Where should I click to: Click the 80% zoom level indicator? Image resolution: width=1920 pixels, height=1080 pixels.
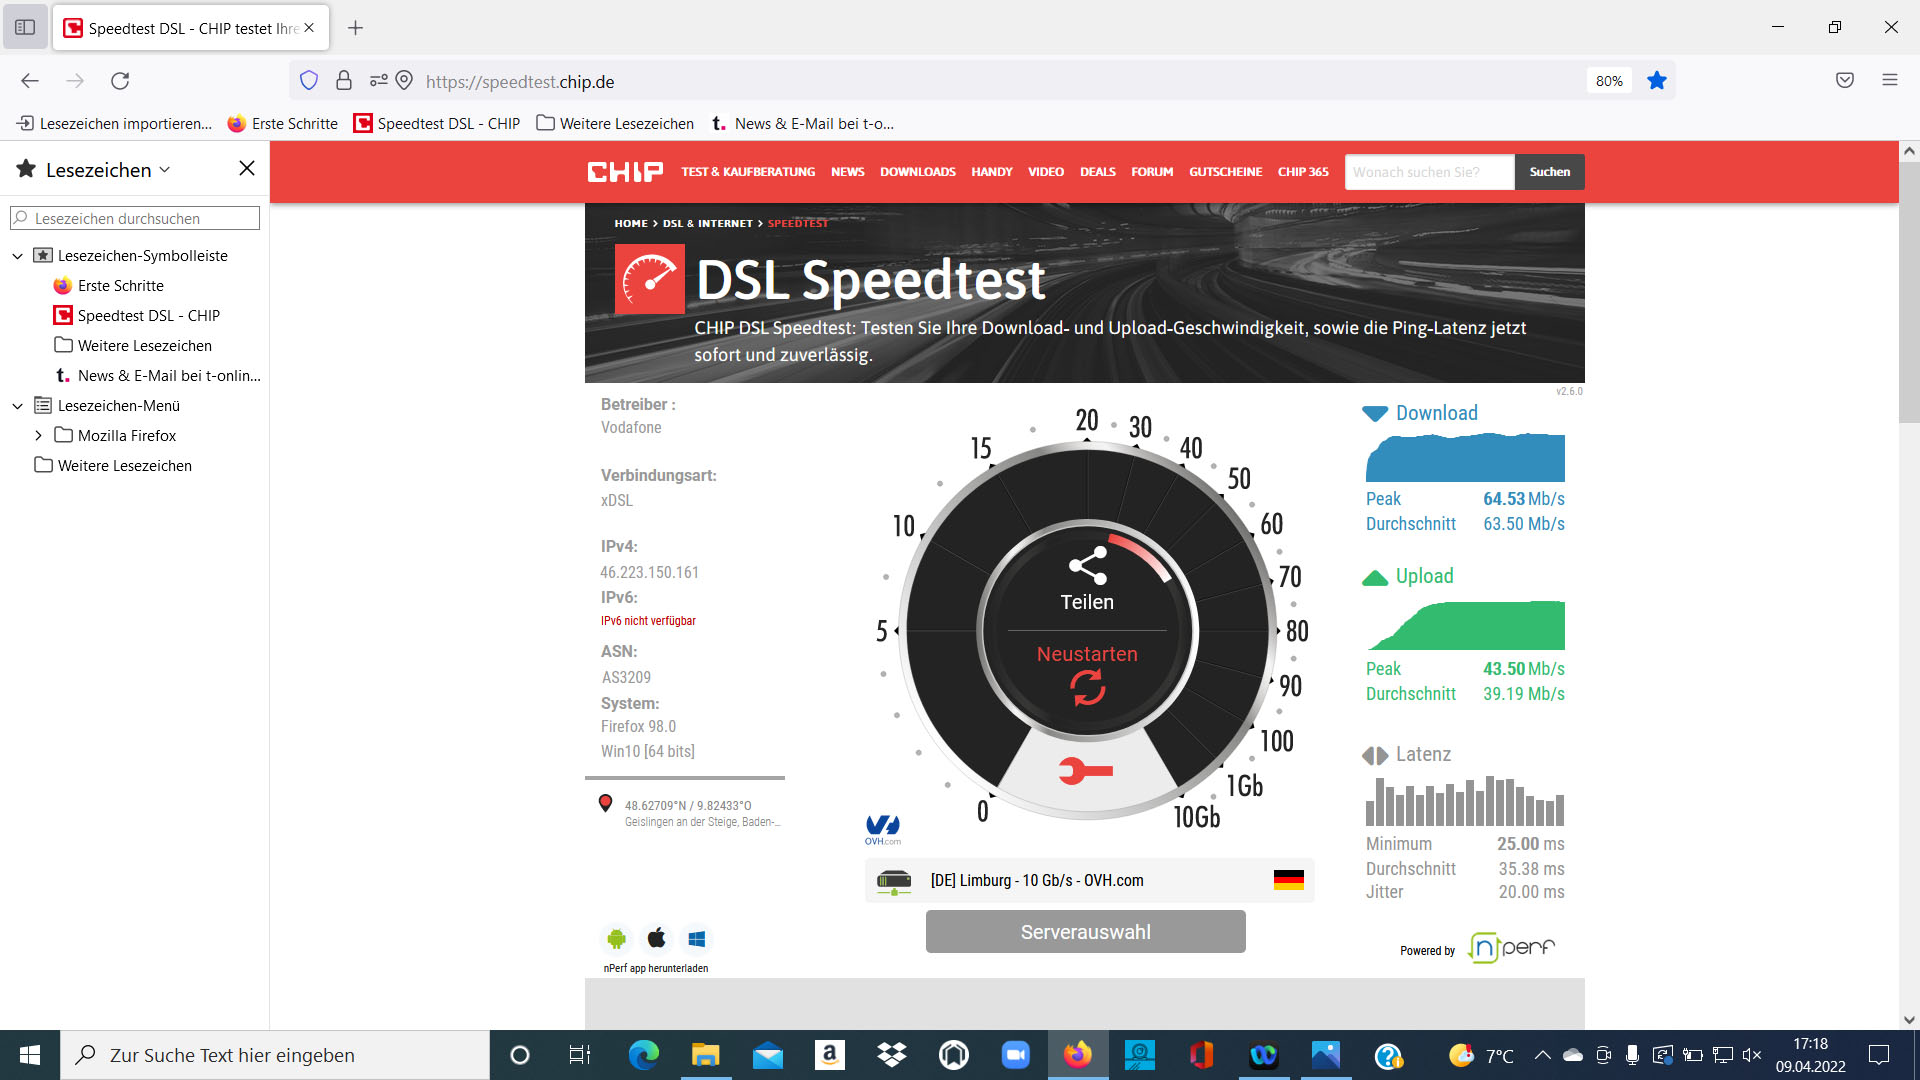point(1608,81)
